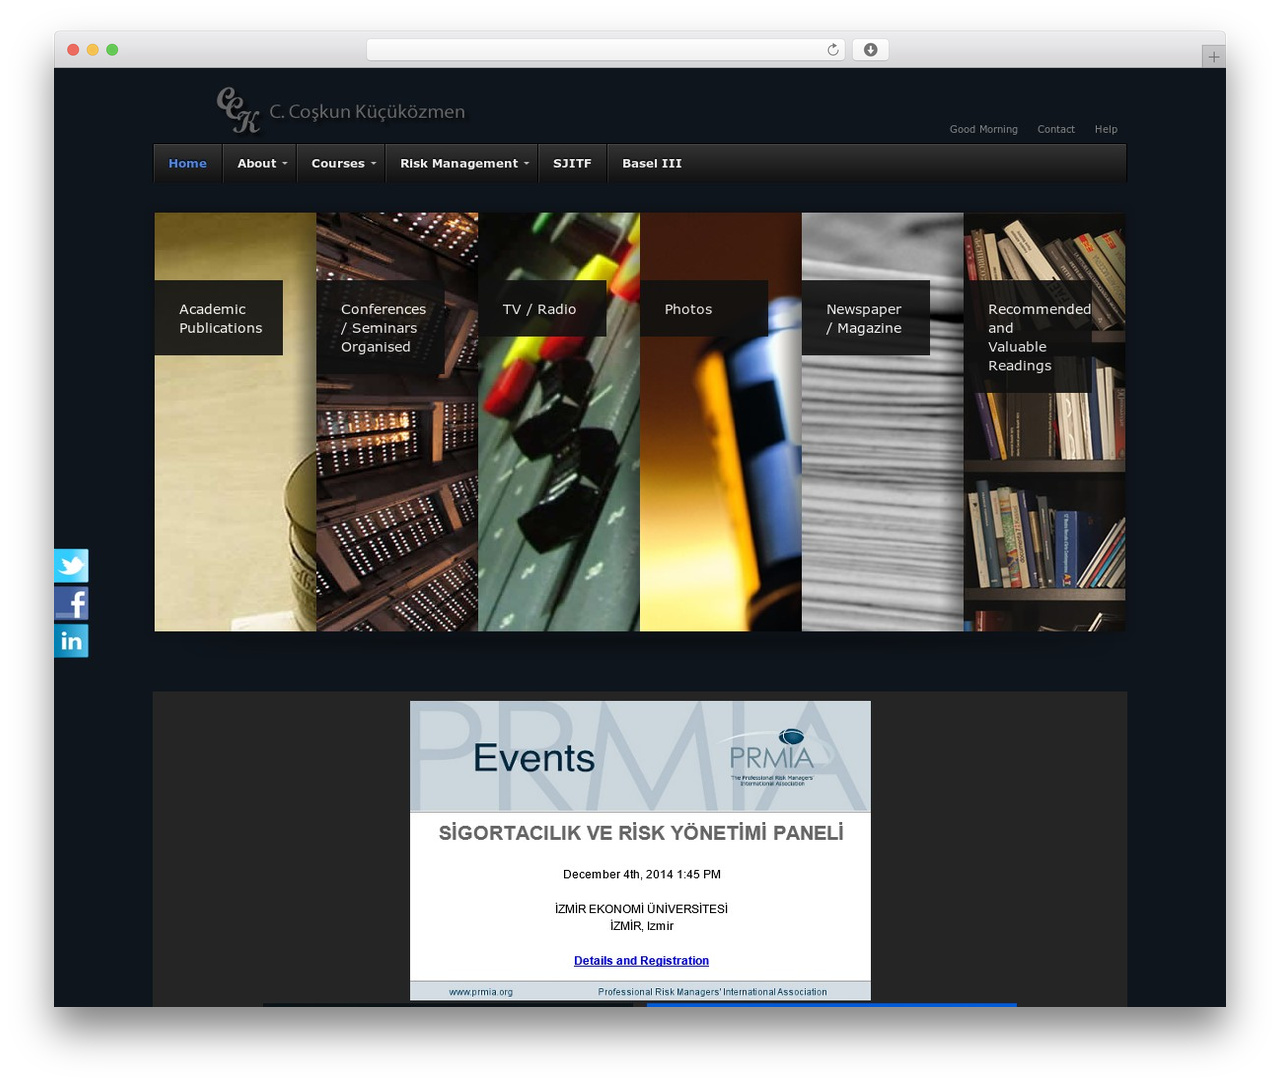
Task: Follow the Details and Registration link
Action: click(x=641, y=961)
